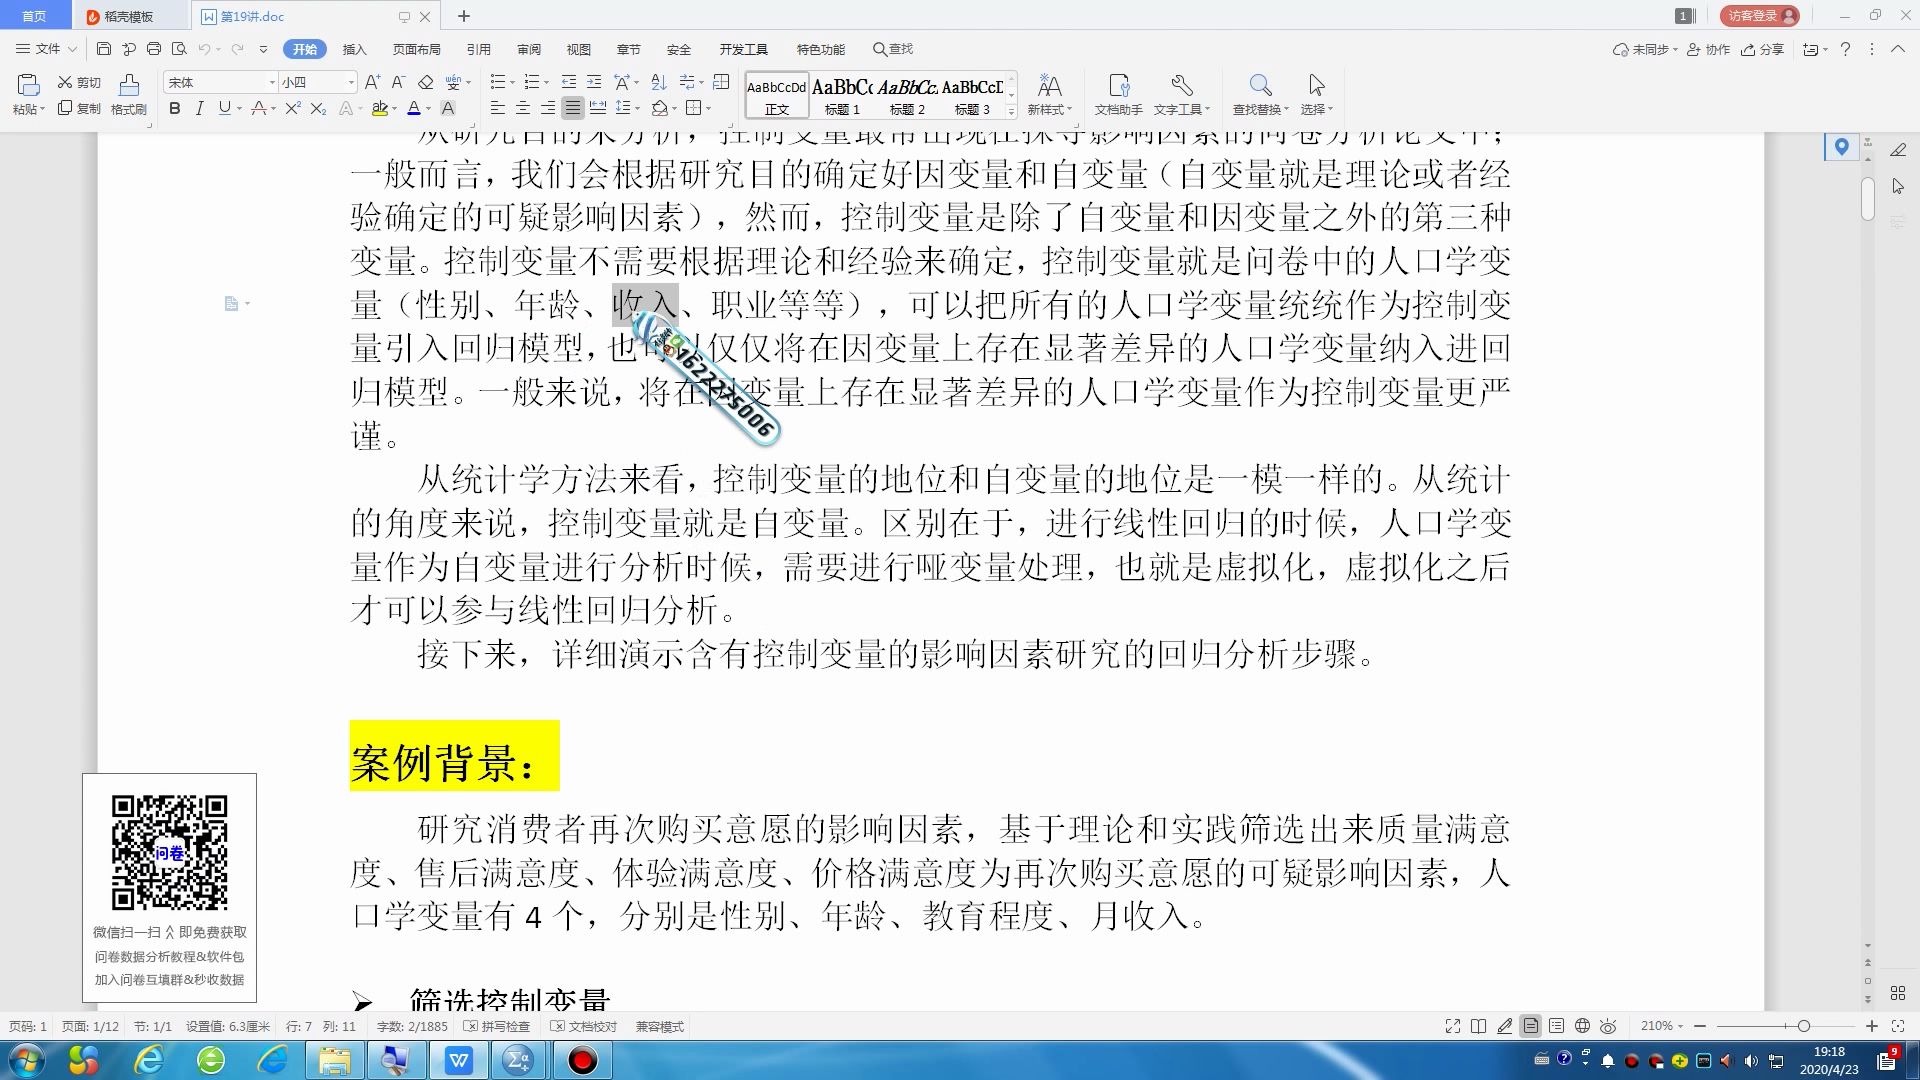Click the Sort (A-Z) icon
Image resolution: width=1920 pixels, height=1080 pixels.
(x=658, y=82)
